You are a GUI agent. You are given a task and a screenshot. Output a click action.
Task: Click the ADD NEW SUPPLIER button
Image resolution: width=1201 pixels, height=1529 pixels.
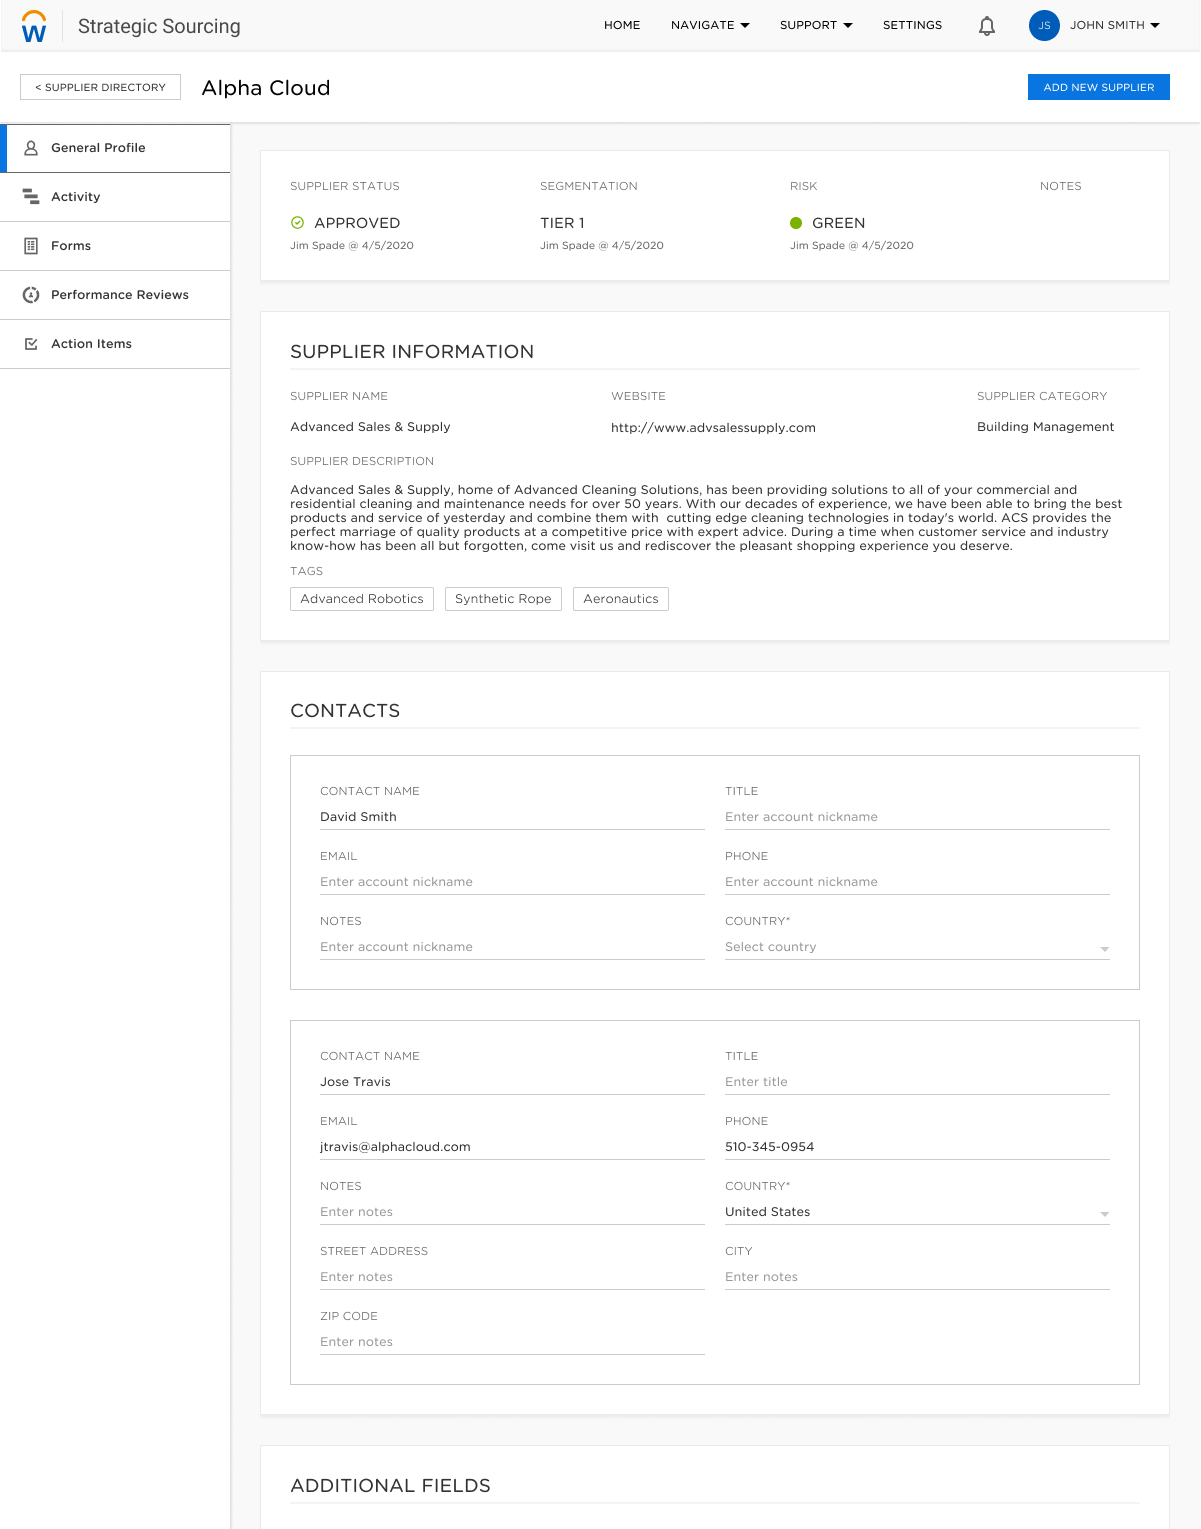point(1098,87)
